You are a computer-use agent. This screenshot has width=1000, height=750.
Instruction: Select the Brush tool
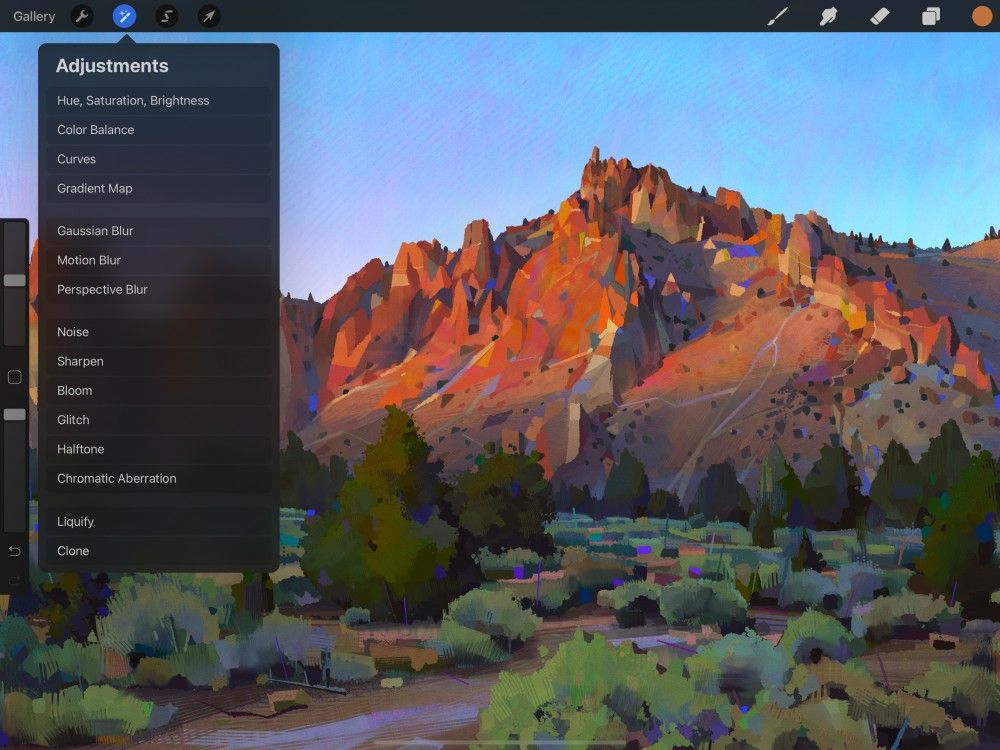(x=778, y=16)
